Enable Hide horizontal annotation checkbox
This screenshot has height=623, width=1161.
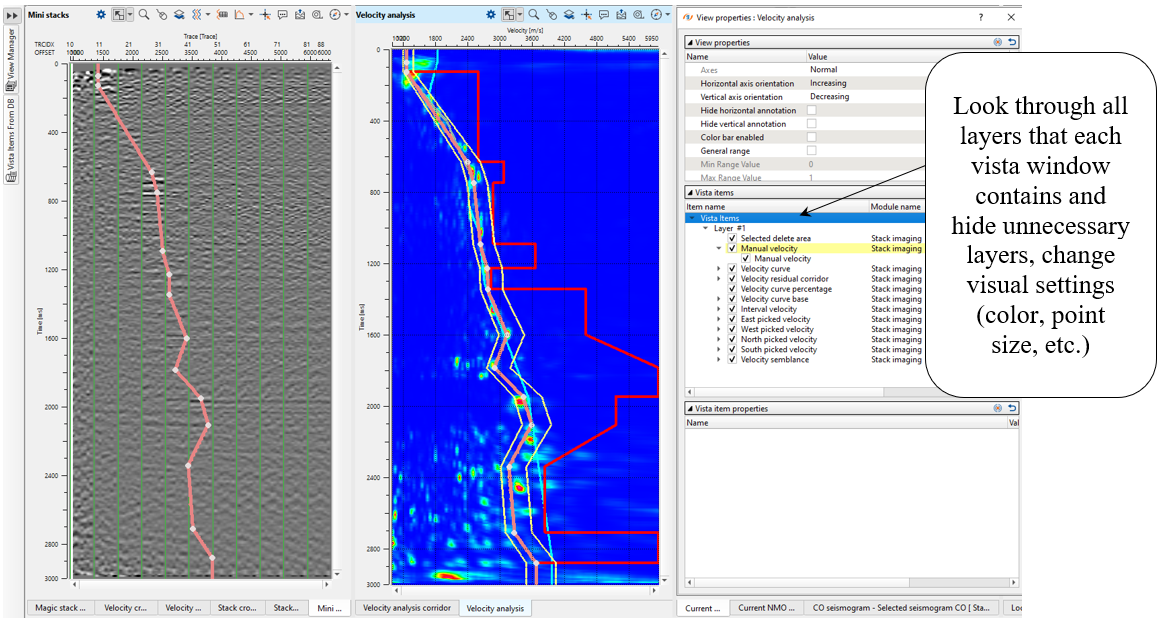click(811, 110)
